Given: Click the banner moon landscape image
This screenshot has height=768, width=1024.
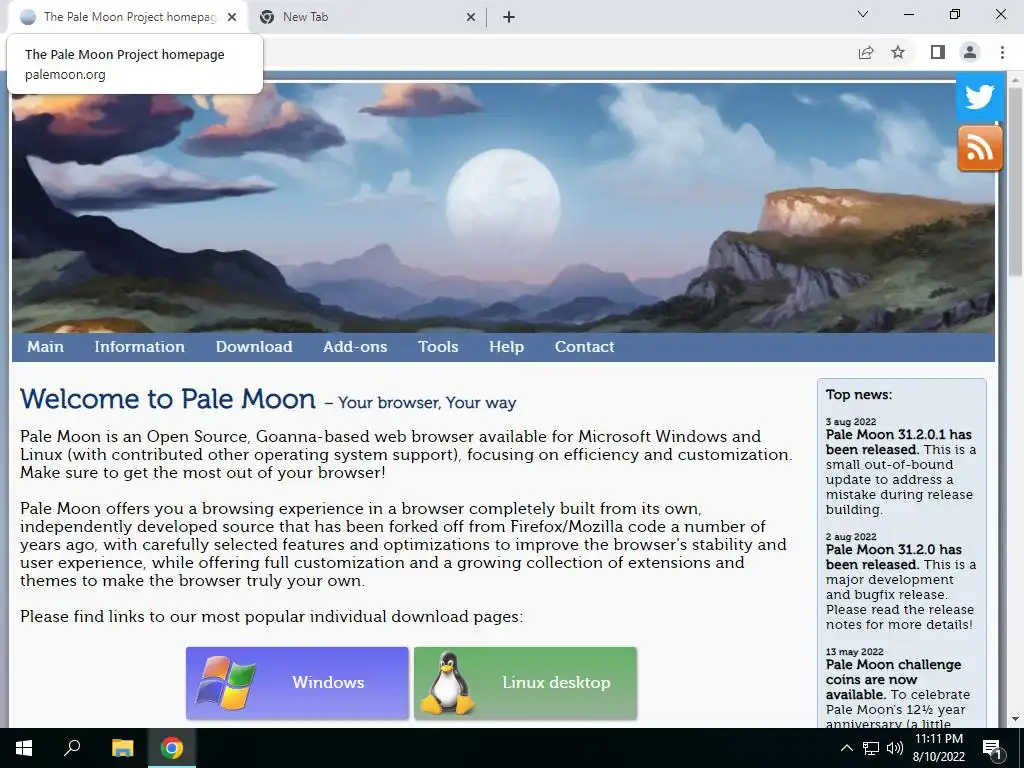Looking at the screenshot, I should coord(503,208).
